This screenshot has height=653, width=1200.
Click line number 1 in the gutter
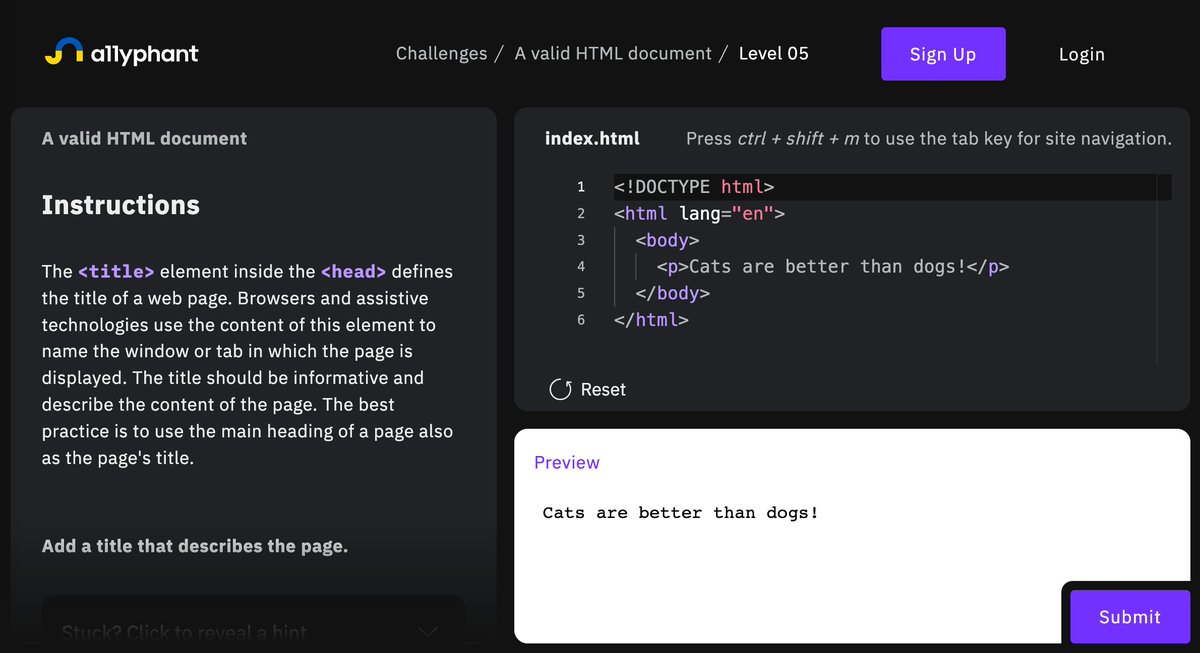click(580, 187)
